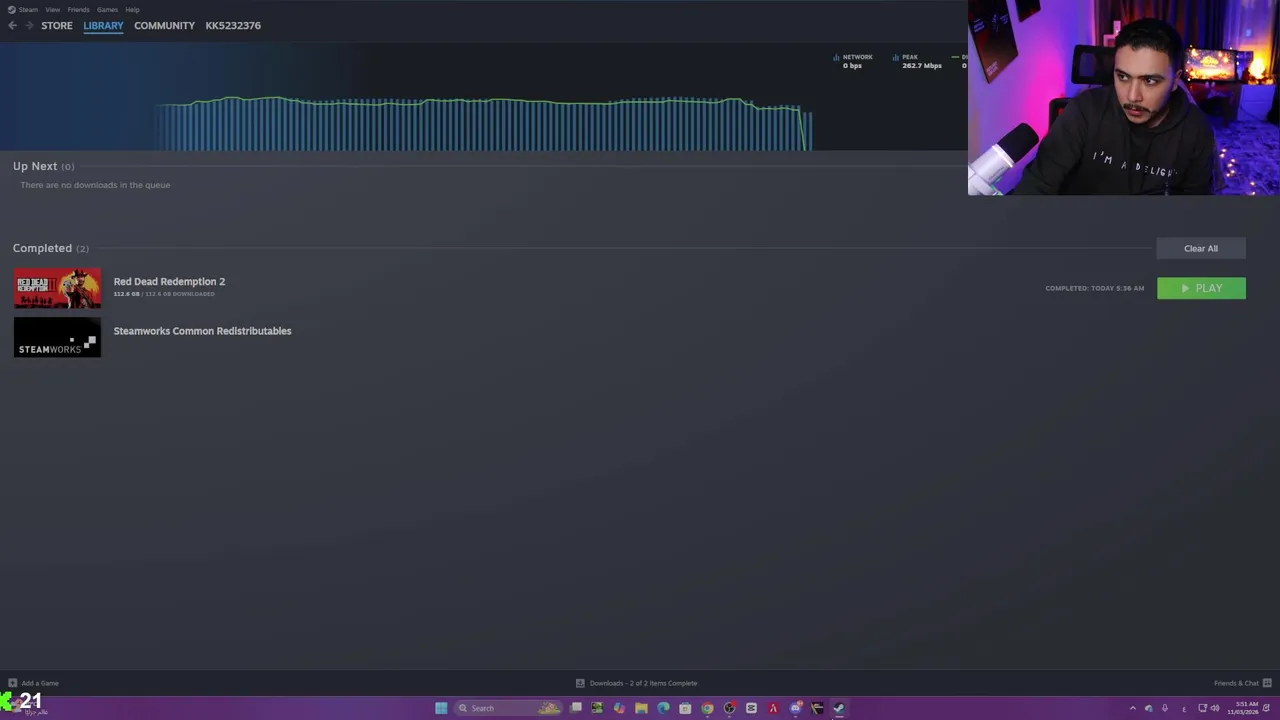1280x720 pixels.
Task: Open the Friends menu
Action: tap(78, 9)
